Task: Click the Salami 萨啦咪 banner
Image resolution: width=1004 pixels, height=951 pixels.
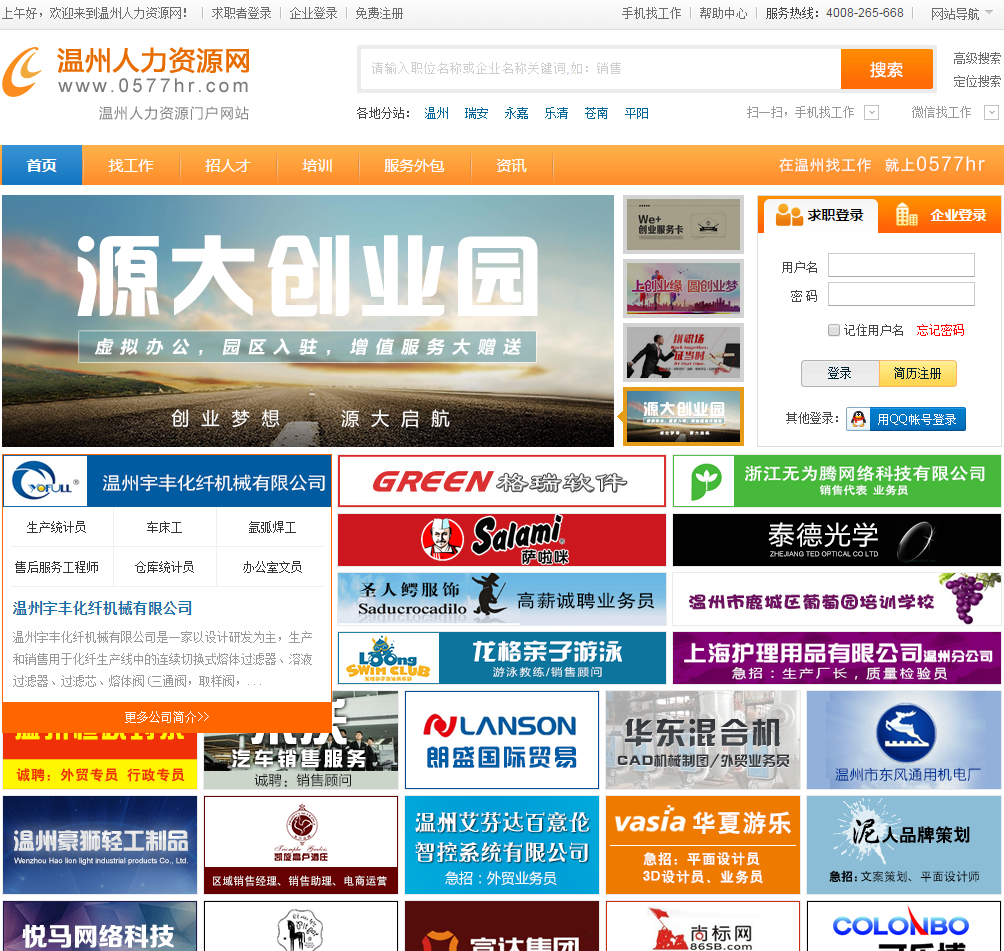Action: tap(501, 540)
